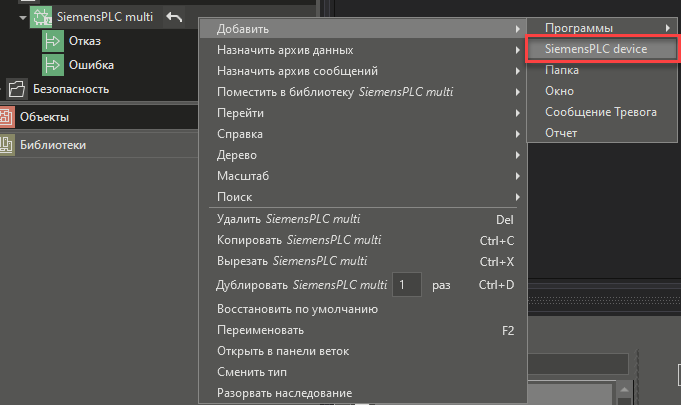Collapse the SiemensPLC multi tree node
The width and height of the screenshot is (681, 405).
click(x=23, y=17)
